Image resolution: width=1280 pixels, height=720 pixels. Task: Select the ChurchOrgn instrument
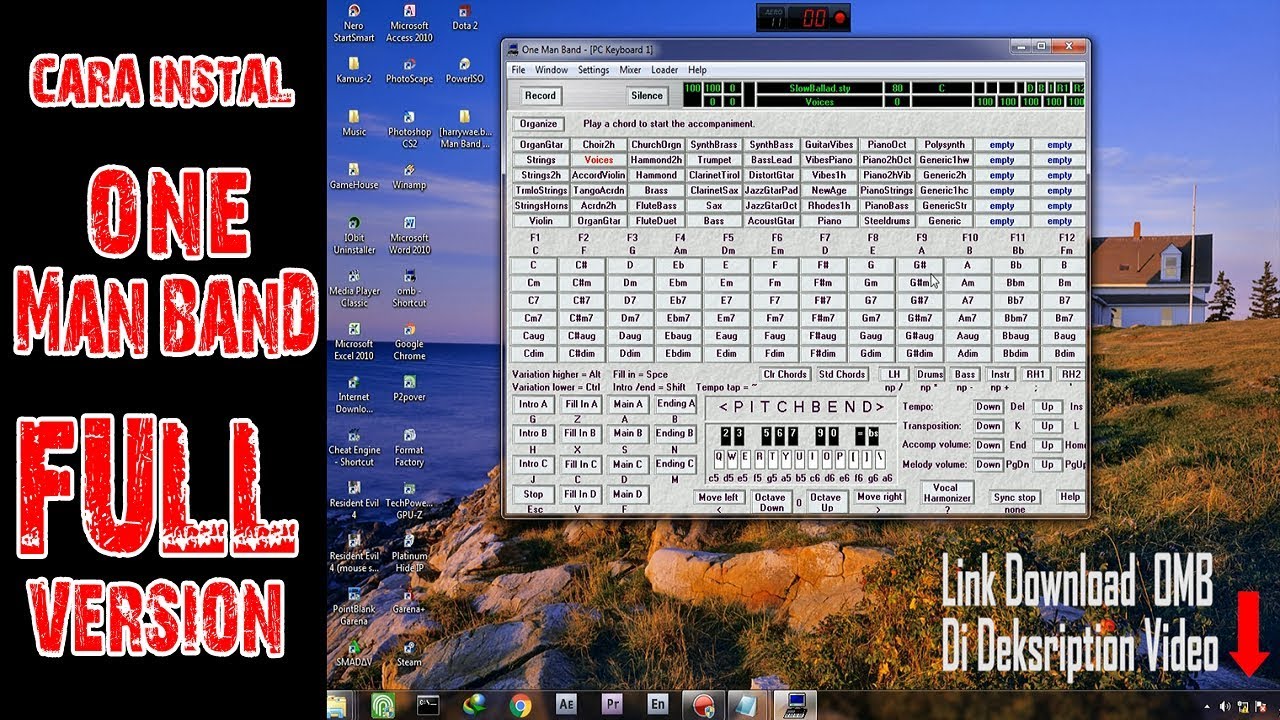pos(656,145)
